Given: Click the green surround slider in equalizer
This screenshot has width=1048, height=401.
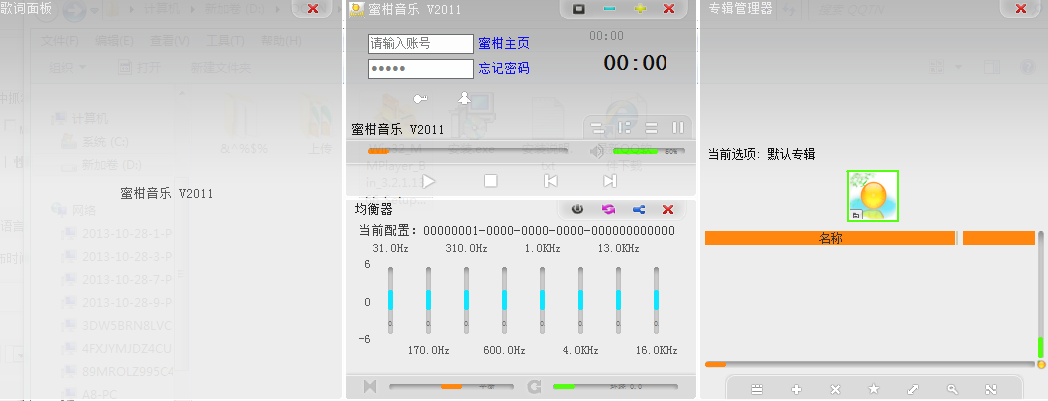Looking at the screenshot, I should [x=615, y=386].
